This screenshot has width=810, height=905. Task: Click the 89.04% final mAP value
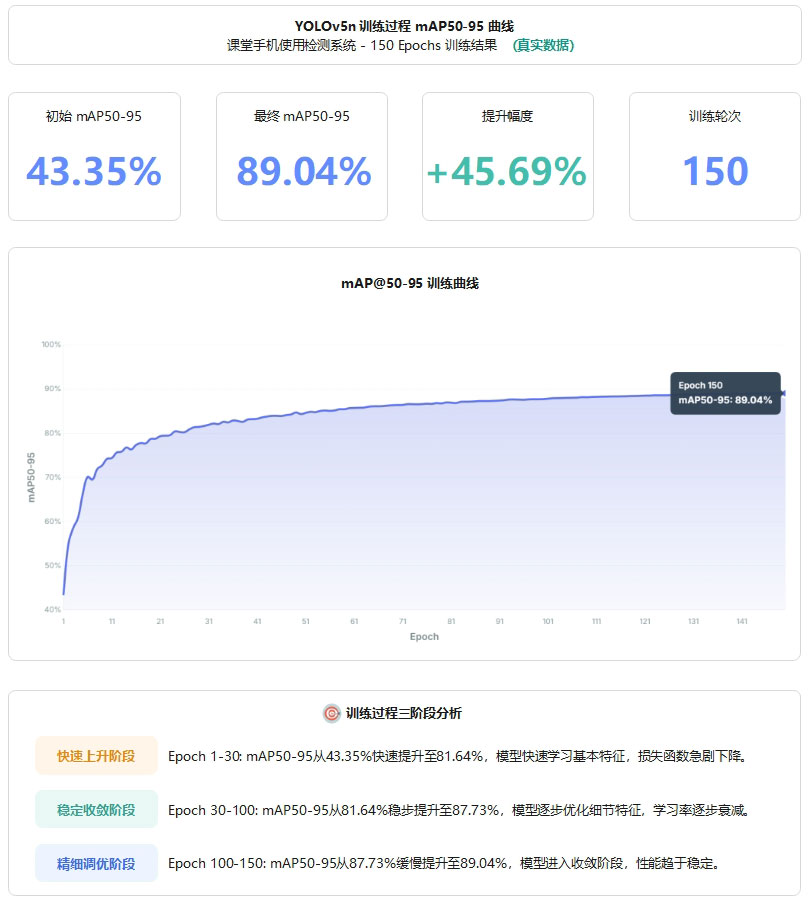pyautogui.click(x=304, y=171)
